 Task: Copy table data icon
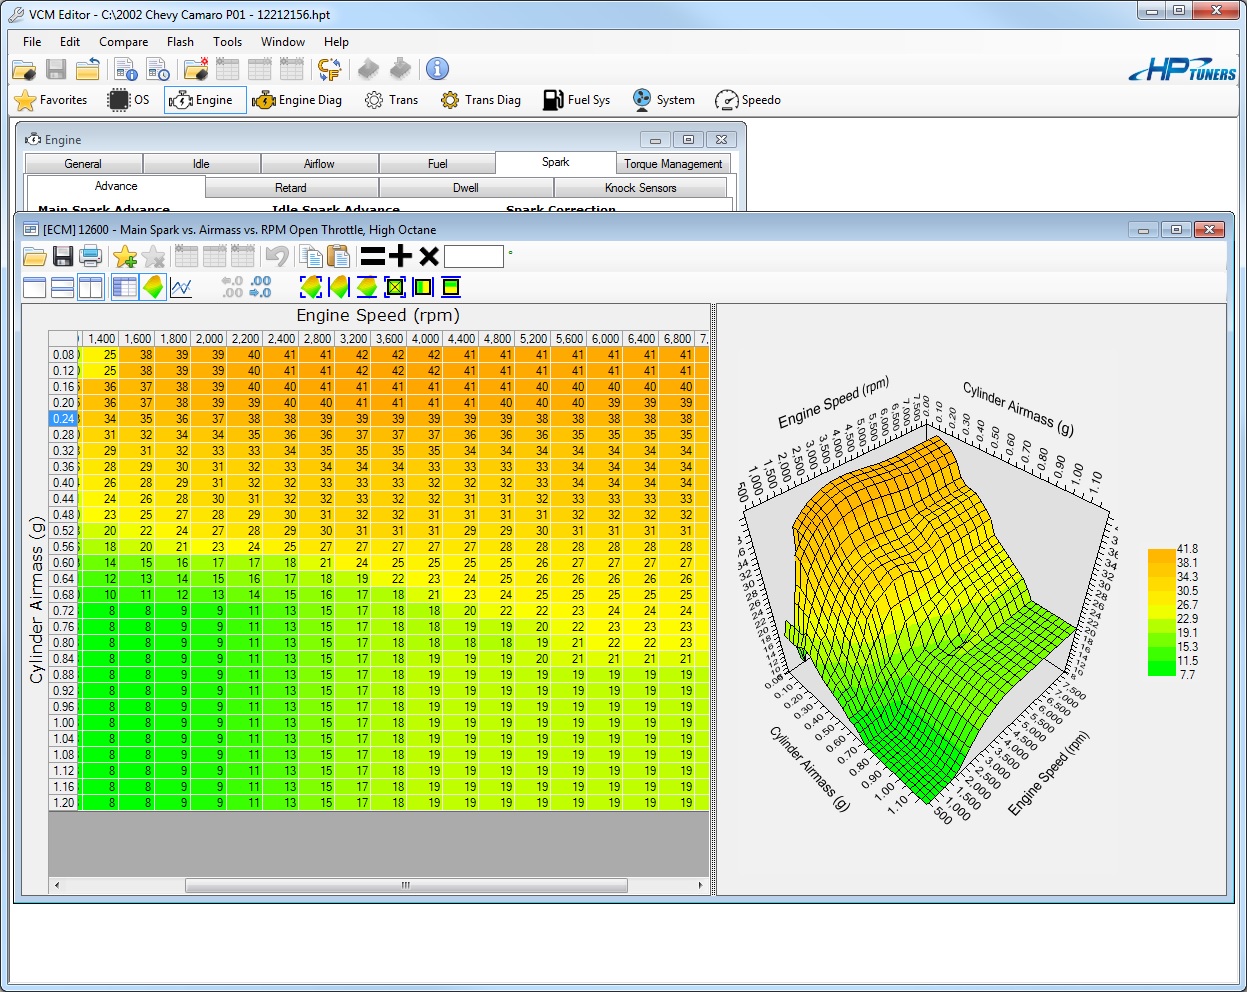pyautogui.click(x=311, y=256)
